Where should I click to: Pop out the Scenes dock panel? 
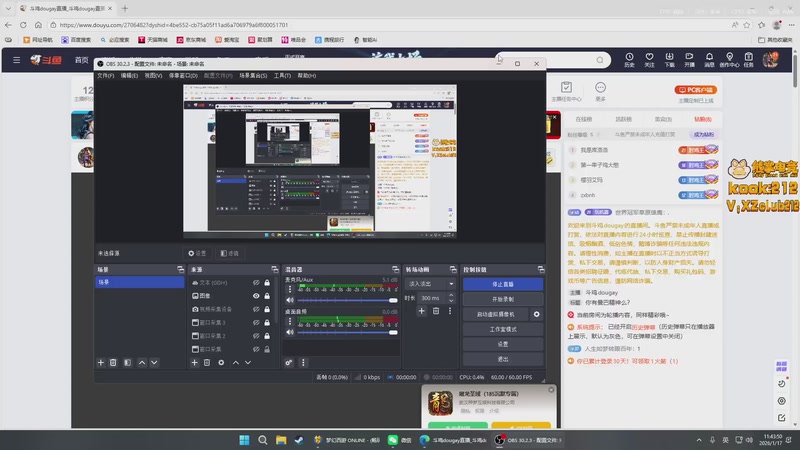pos(180,269)
